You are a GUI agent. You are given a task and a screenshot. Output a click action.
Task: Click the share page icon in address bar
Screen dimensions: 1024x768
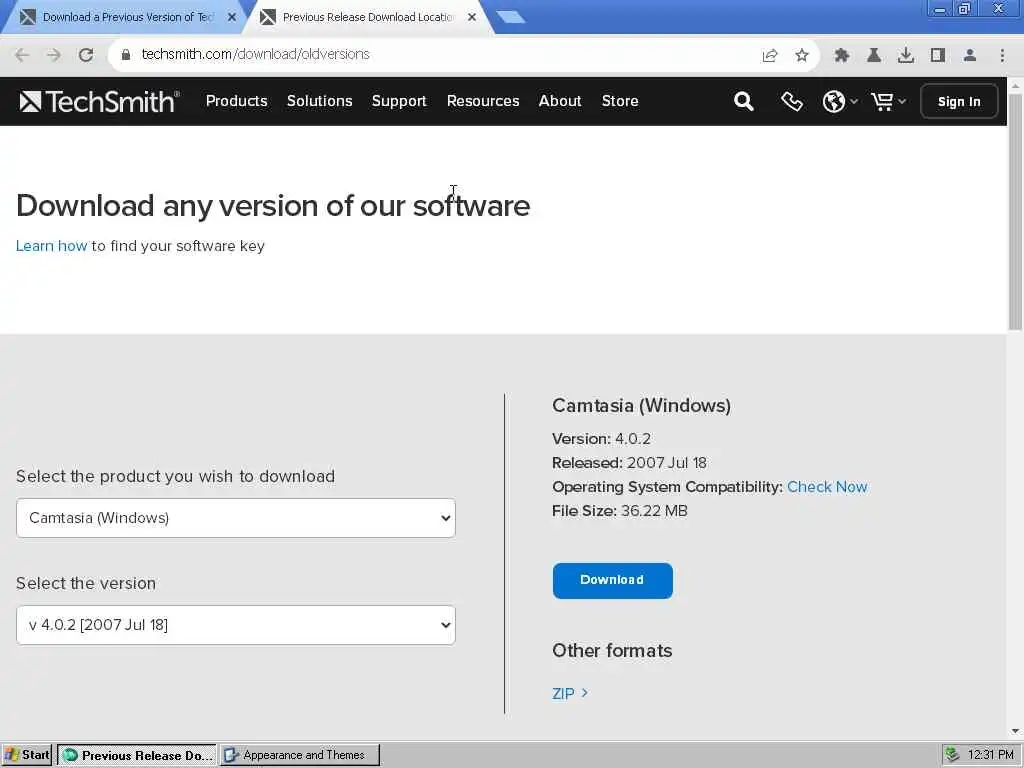(770, 56)
